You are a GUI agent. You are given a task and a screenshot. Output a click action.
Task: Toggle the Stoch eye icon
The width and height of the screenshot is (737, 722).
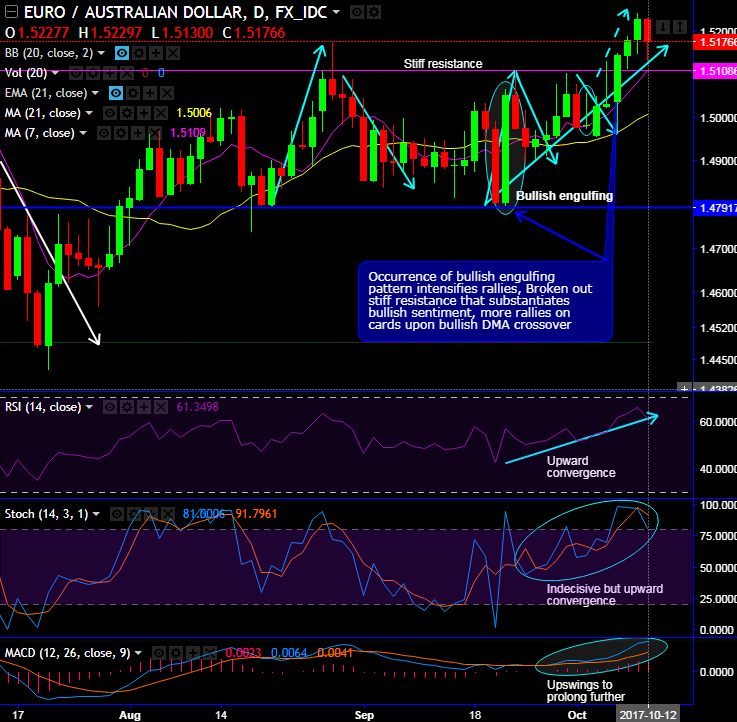point(117,514)
